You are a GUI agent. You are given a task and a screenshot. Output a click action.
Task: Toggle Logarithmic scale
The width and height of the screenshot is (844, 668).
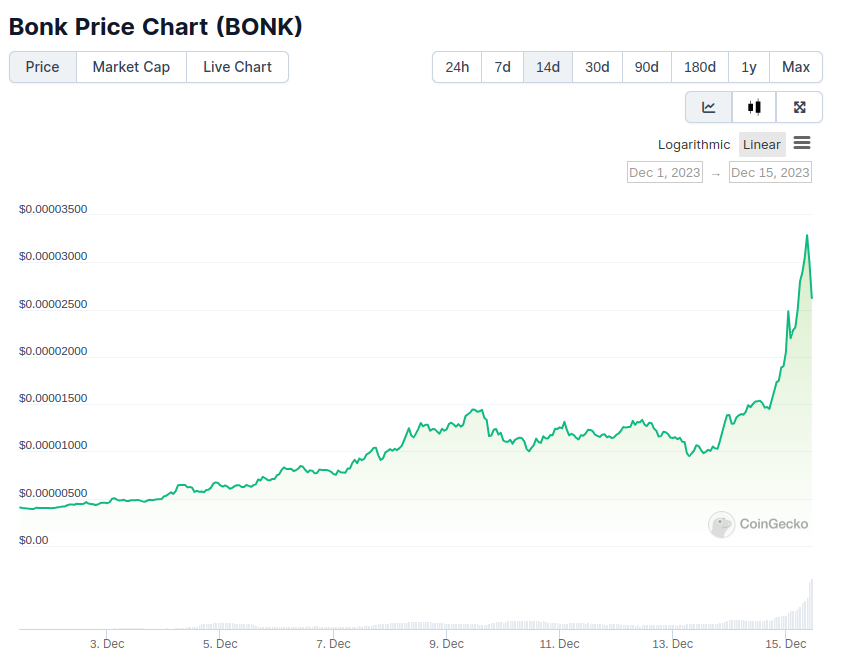[694, 145]
